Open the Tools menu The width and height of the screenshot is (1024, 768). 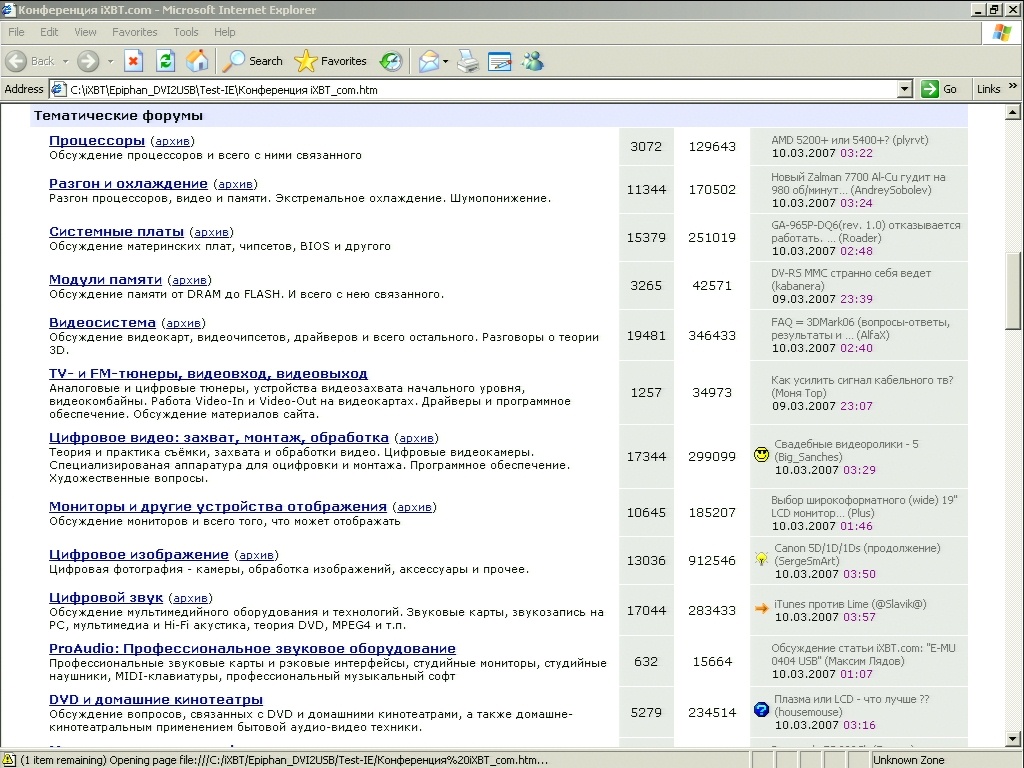[186, 32]
